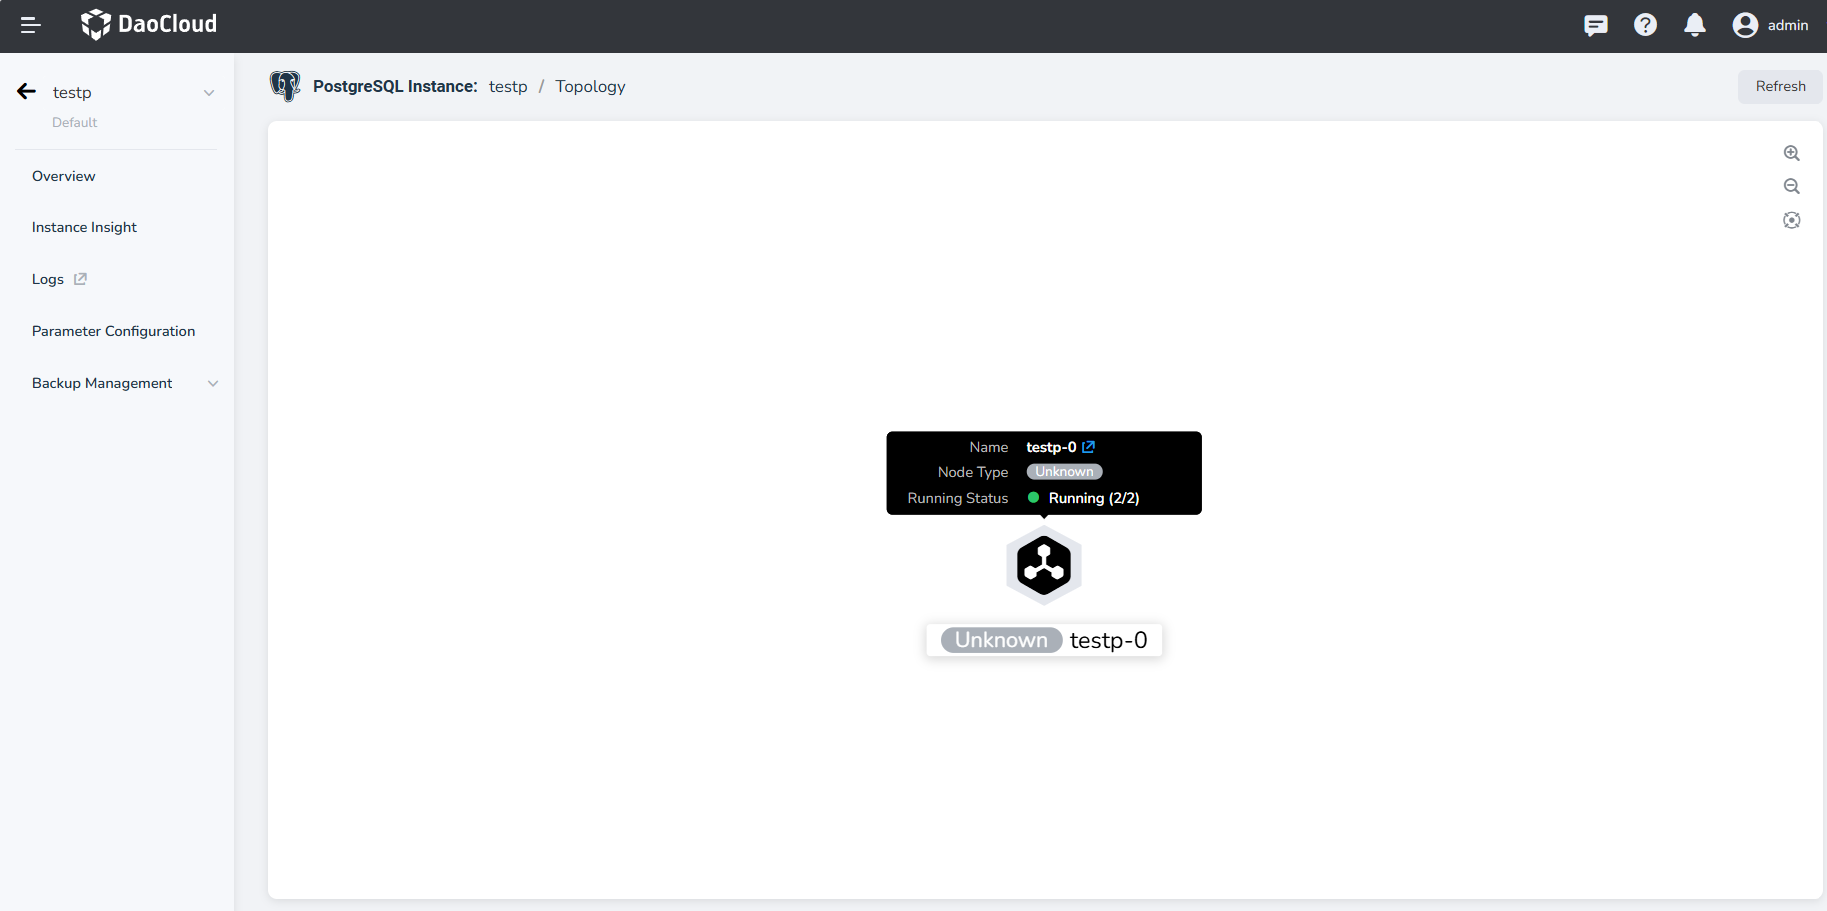The image size is (1827, 911).
Task: Reset topology view to center
Action: click(1791, 220)
